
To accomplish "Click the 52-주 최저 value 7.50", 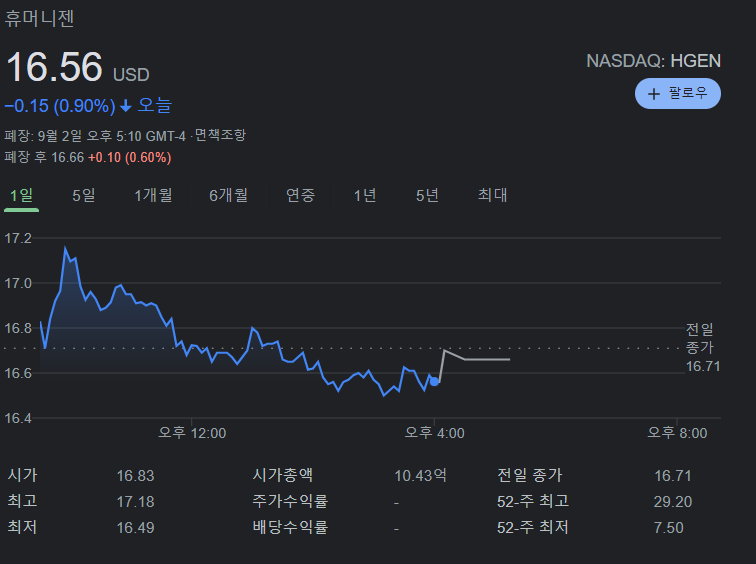I will tap(669, 528).
